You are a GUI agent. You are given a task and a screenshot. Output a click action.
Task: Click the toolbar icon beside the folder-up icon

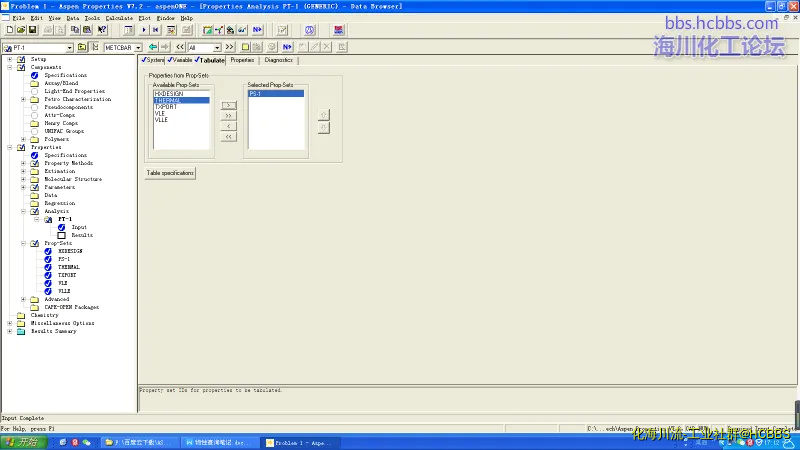click(95, 47)
